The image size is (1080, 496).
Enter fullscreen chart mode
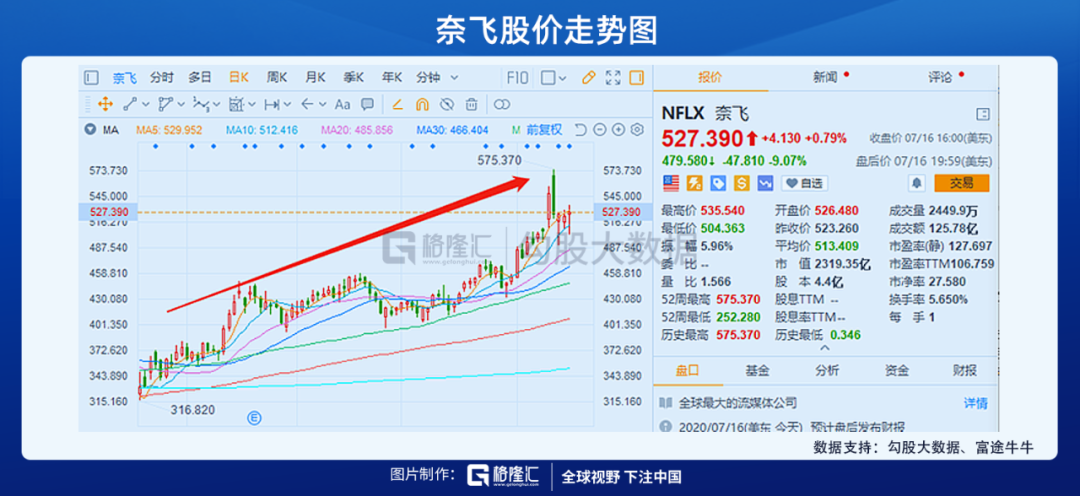pyautogui.click(x=613, y=78)
